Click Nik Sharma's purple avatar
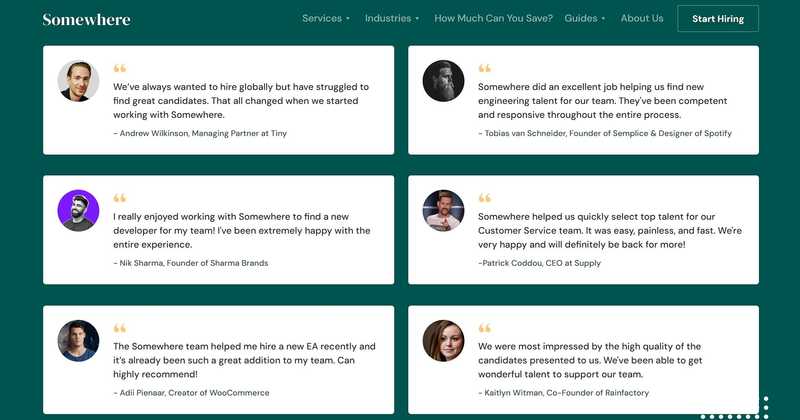Screen dimensions: 800x420 pos(78,210)
